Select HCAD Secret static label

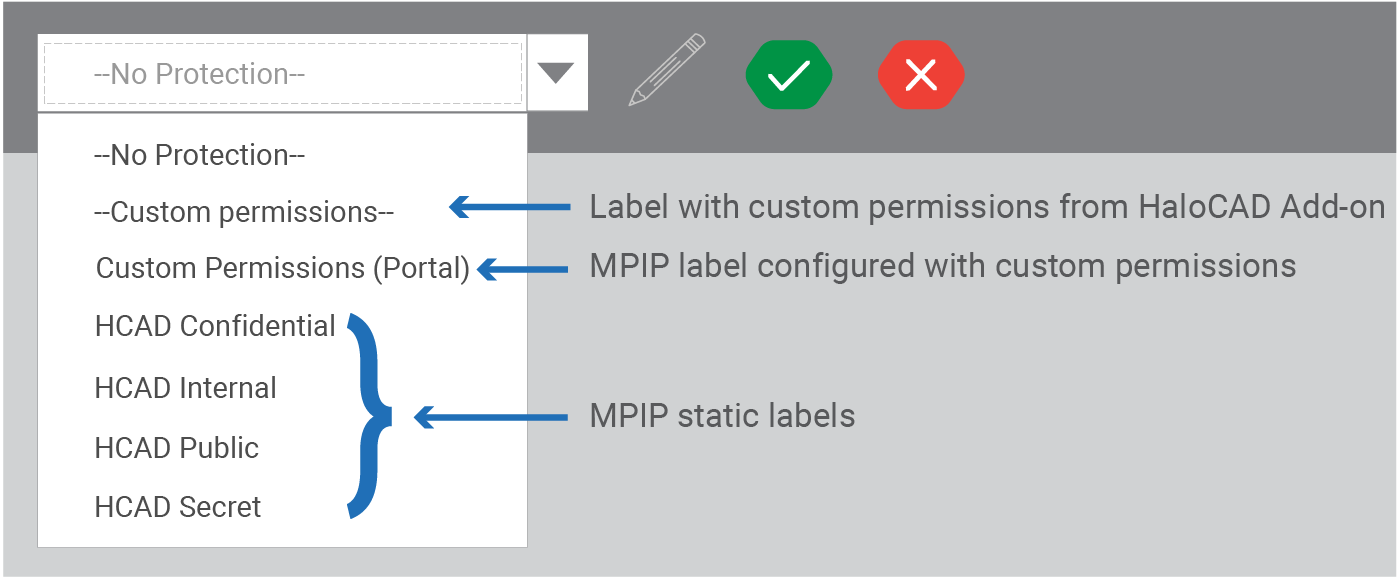(x=178, y=507)
